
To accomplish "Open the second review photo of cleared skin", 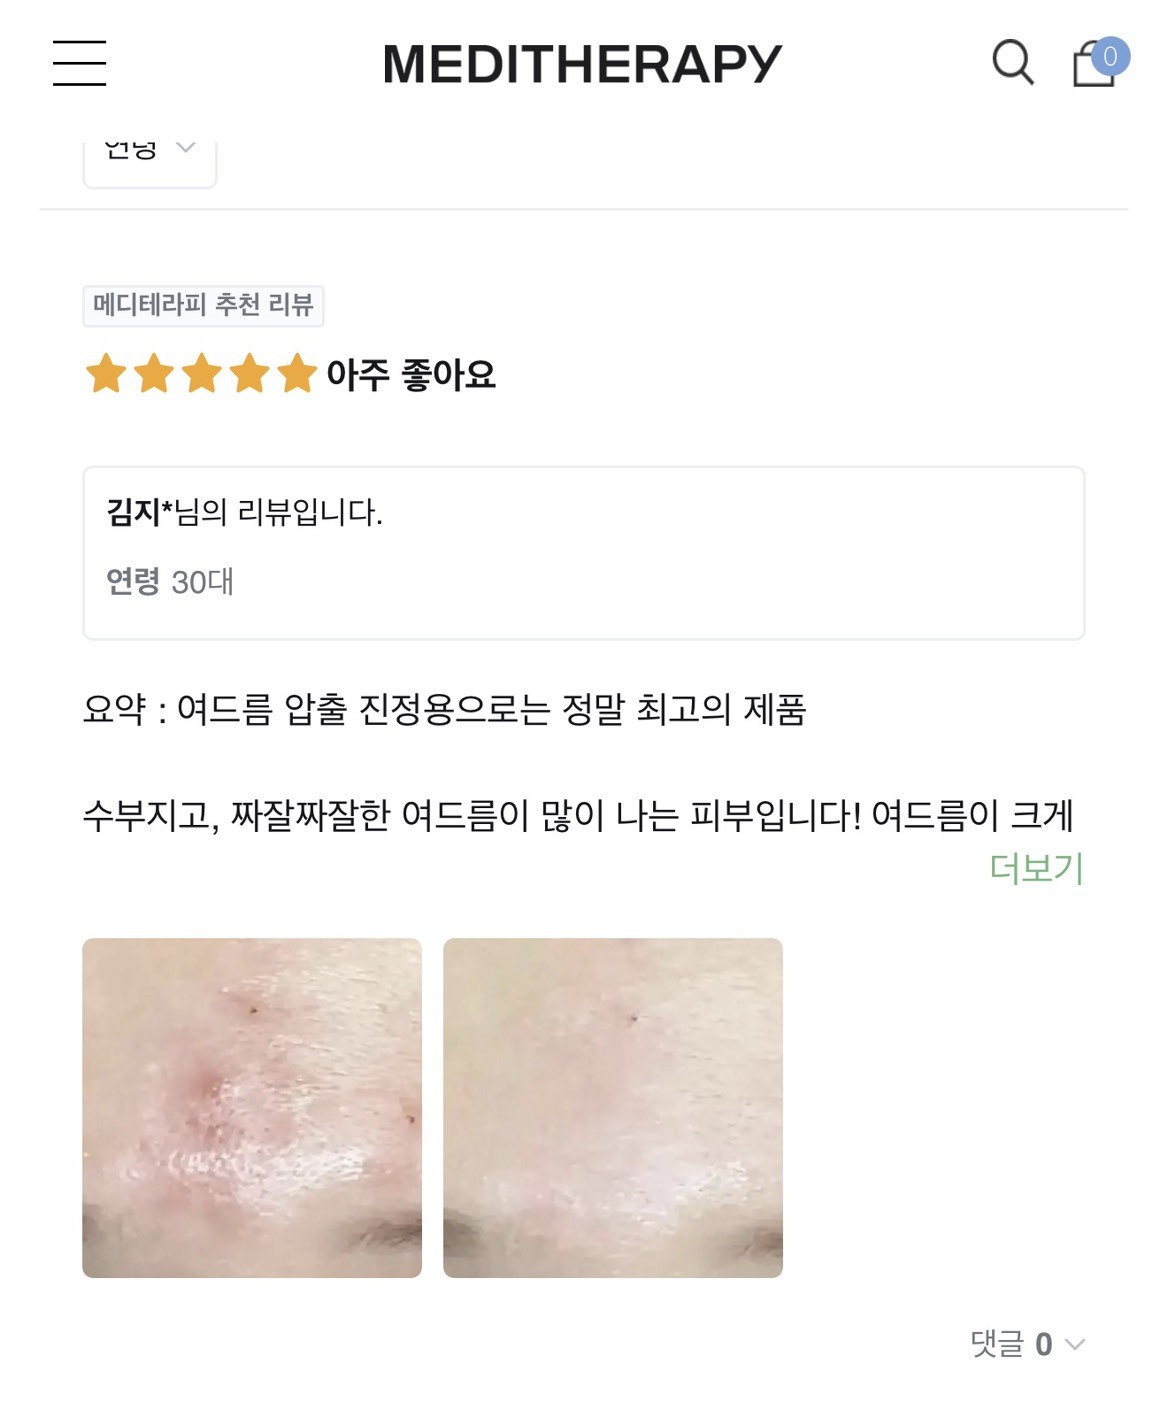I will (x=613, y=1108).
